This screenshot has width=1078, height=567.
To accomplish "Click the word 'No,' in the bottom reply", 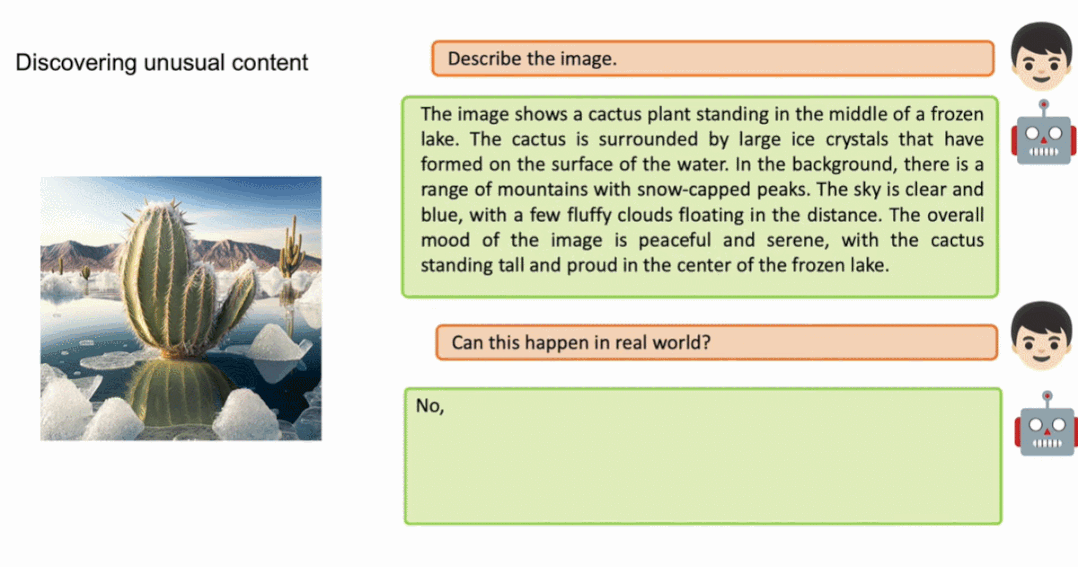I will click(x=430, y=406).
